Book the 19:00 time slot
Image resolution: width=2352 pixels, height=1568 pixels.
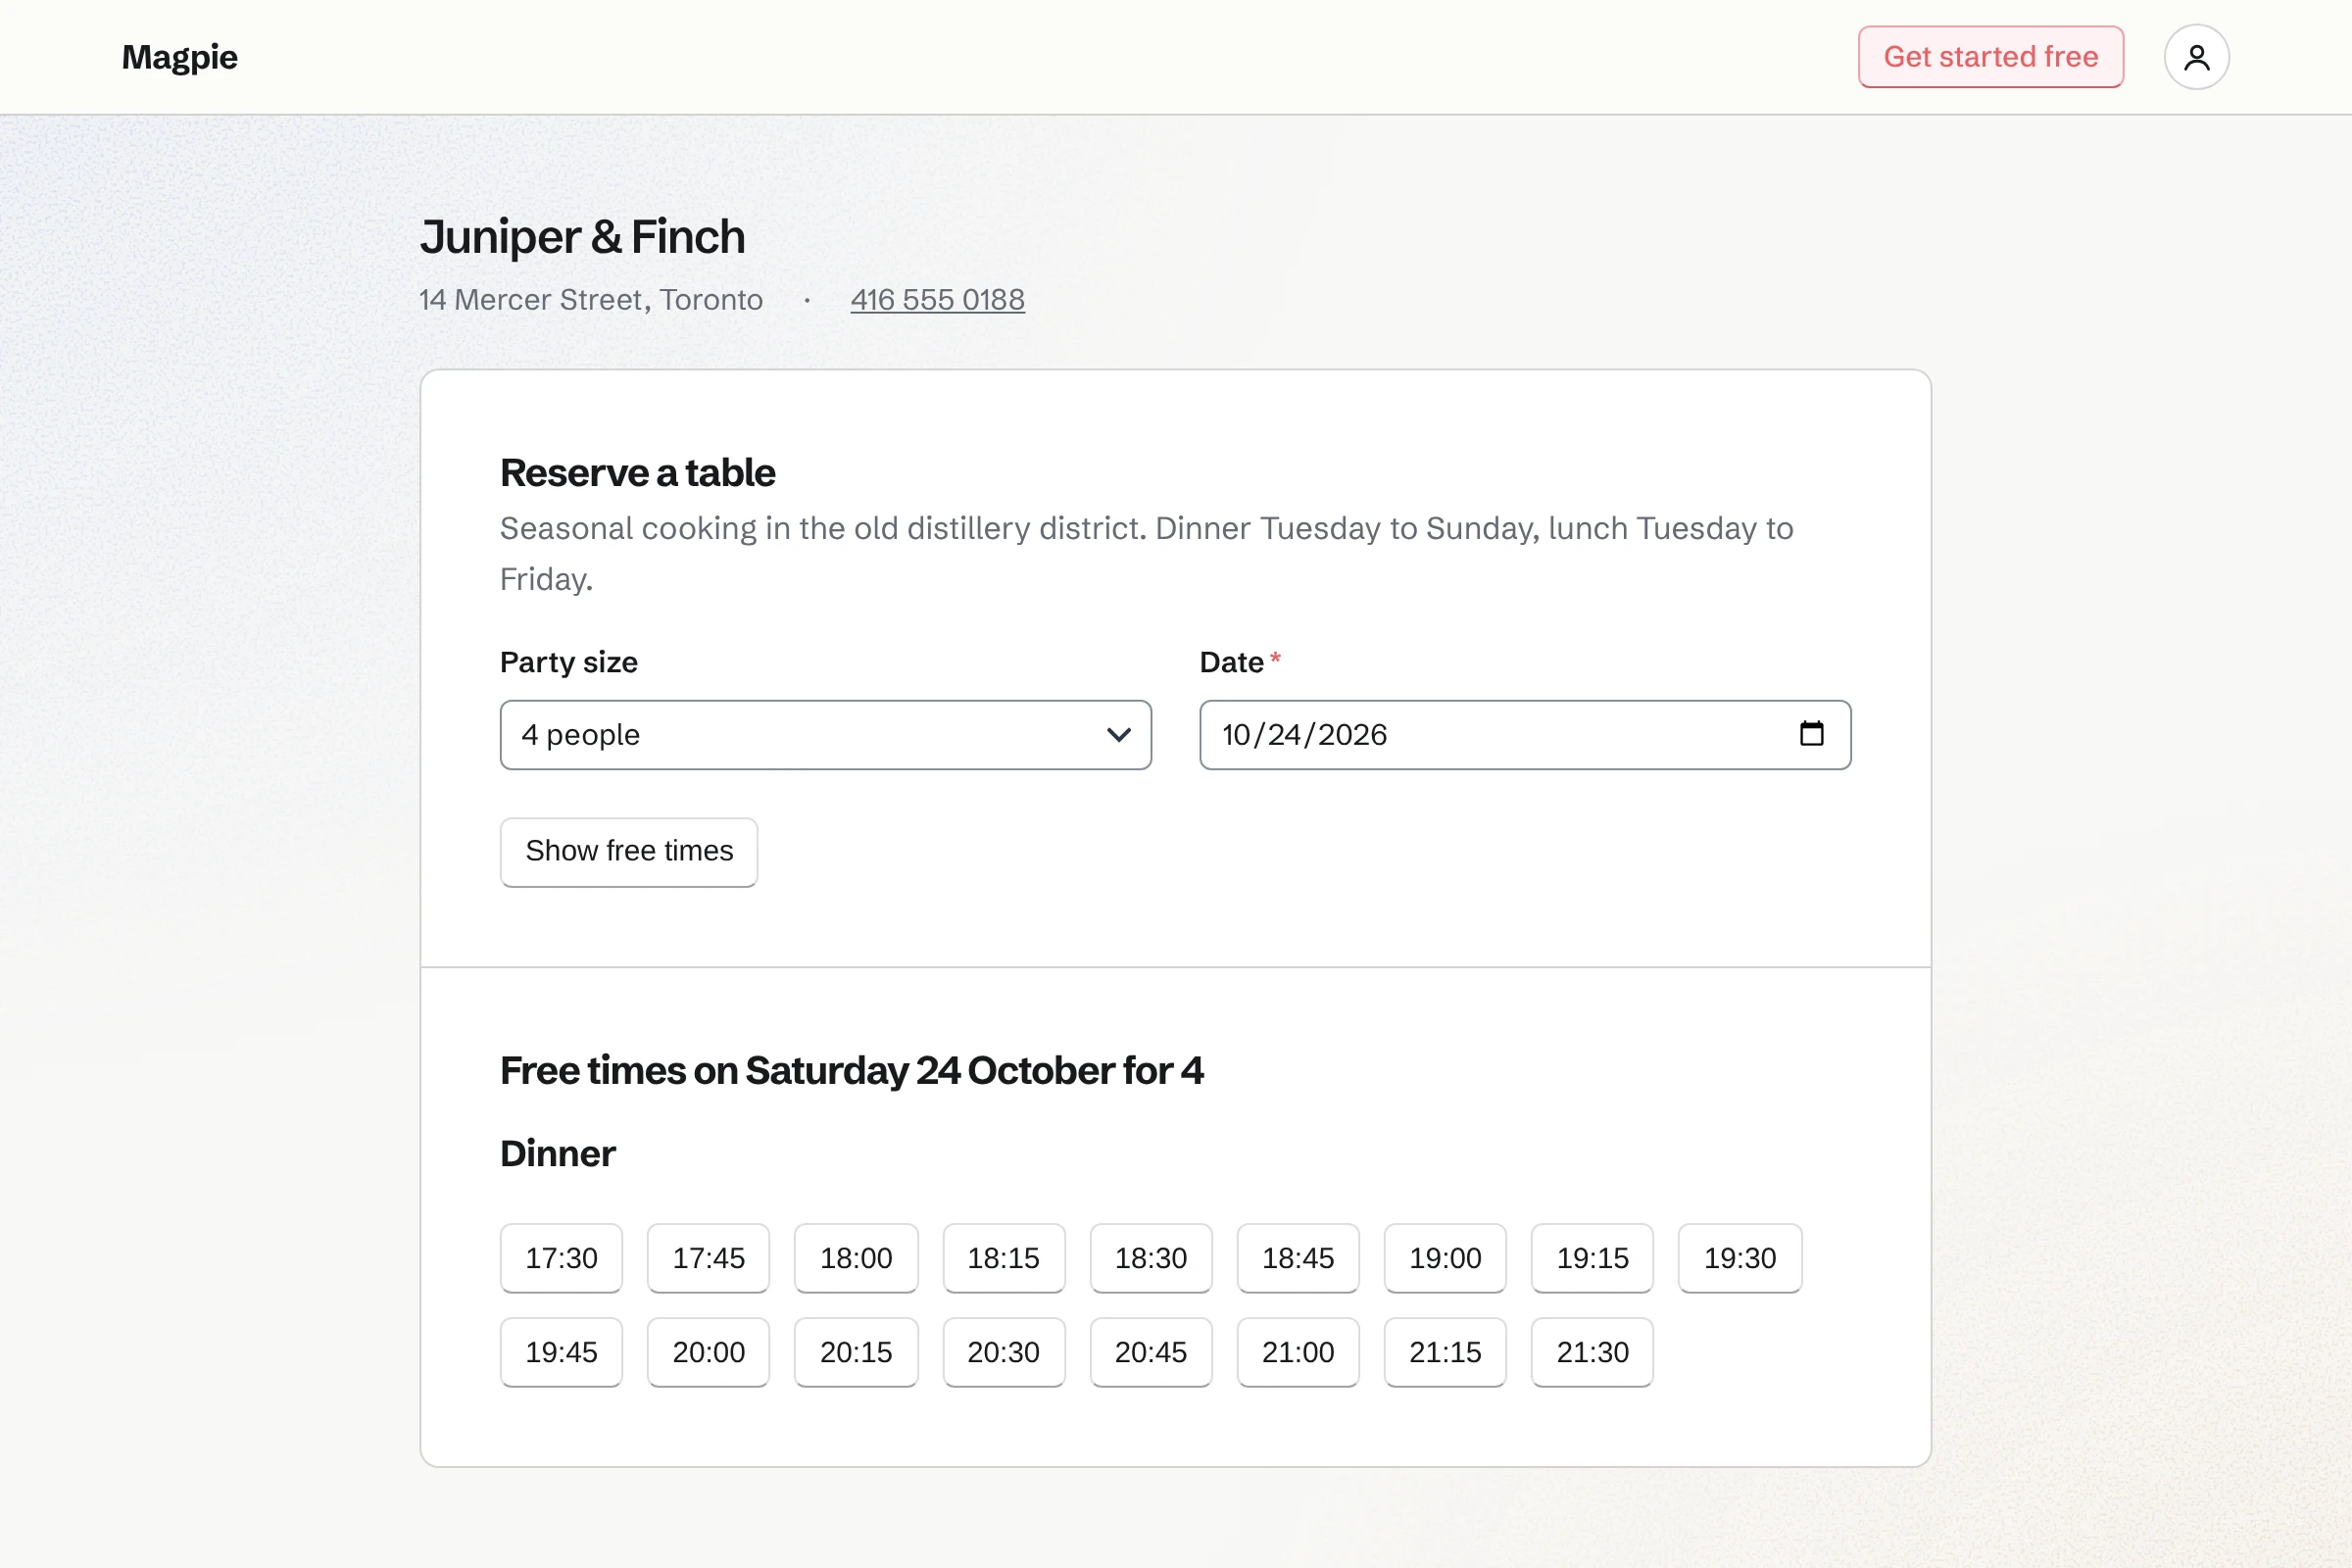coord(1445,1258)
